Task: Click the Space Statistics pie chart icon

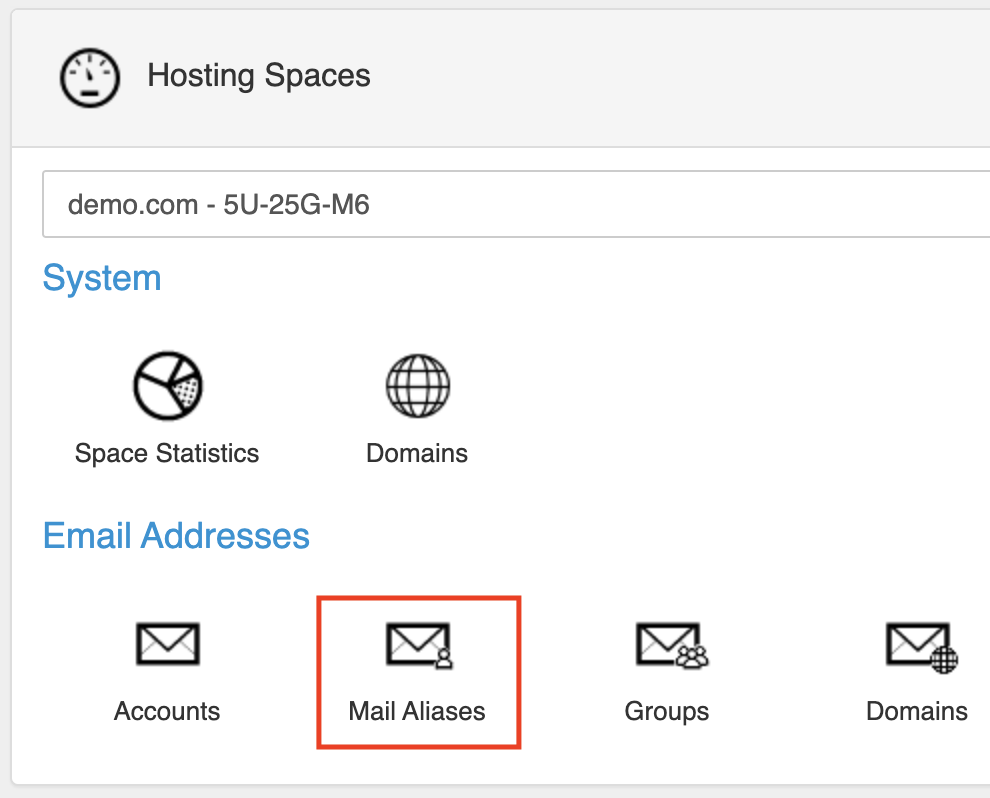Action: point(167,386)
